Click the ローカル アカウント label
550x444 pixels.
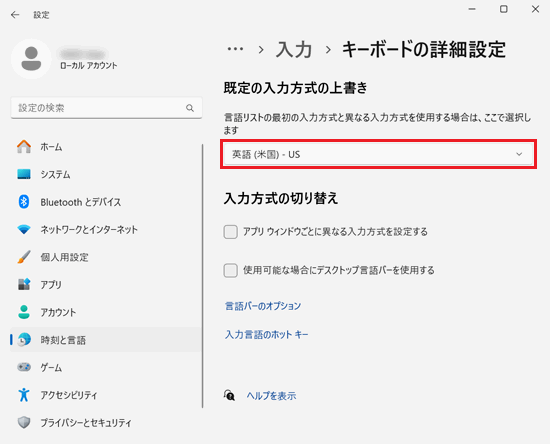click(x=88, y=66)
